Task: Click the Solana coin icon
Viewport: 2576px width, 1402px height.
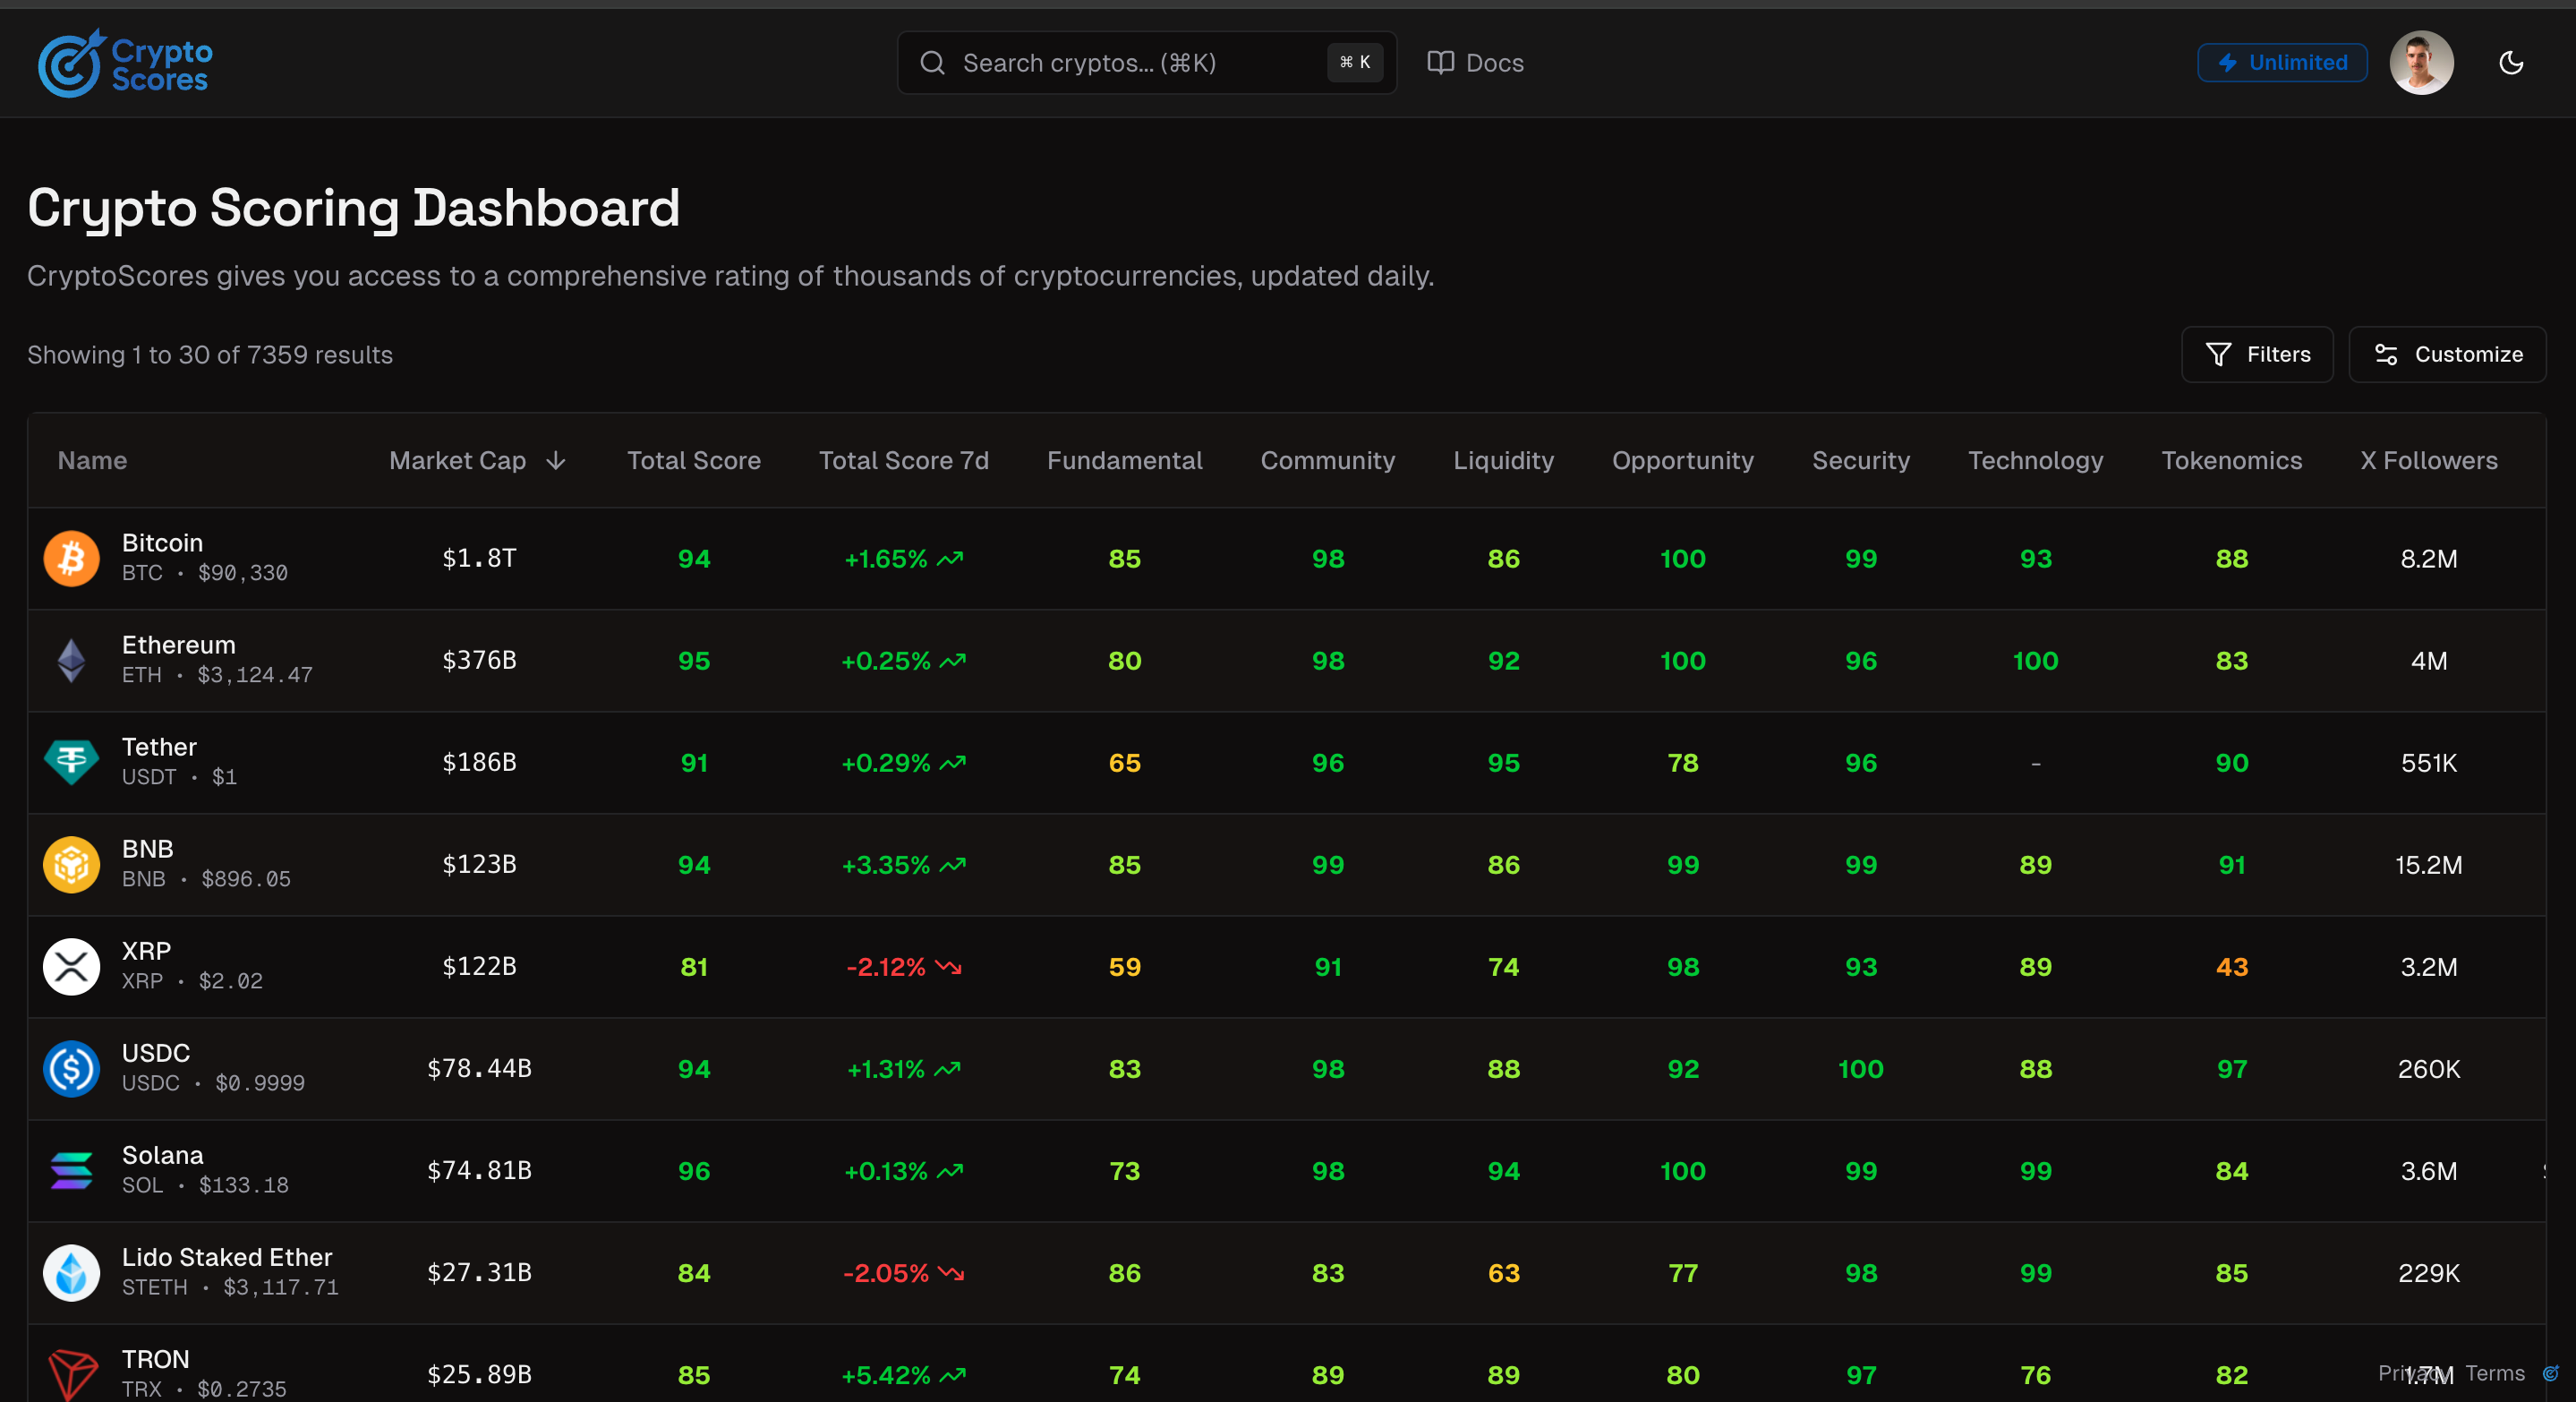Action: click(71, 1170)
